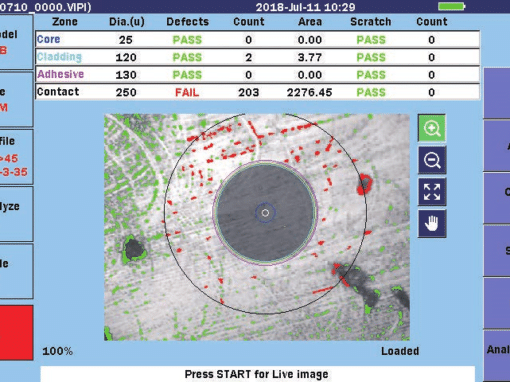Click the Defects column header
This screenshot has height=382, width=510.
pos(187,22)
